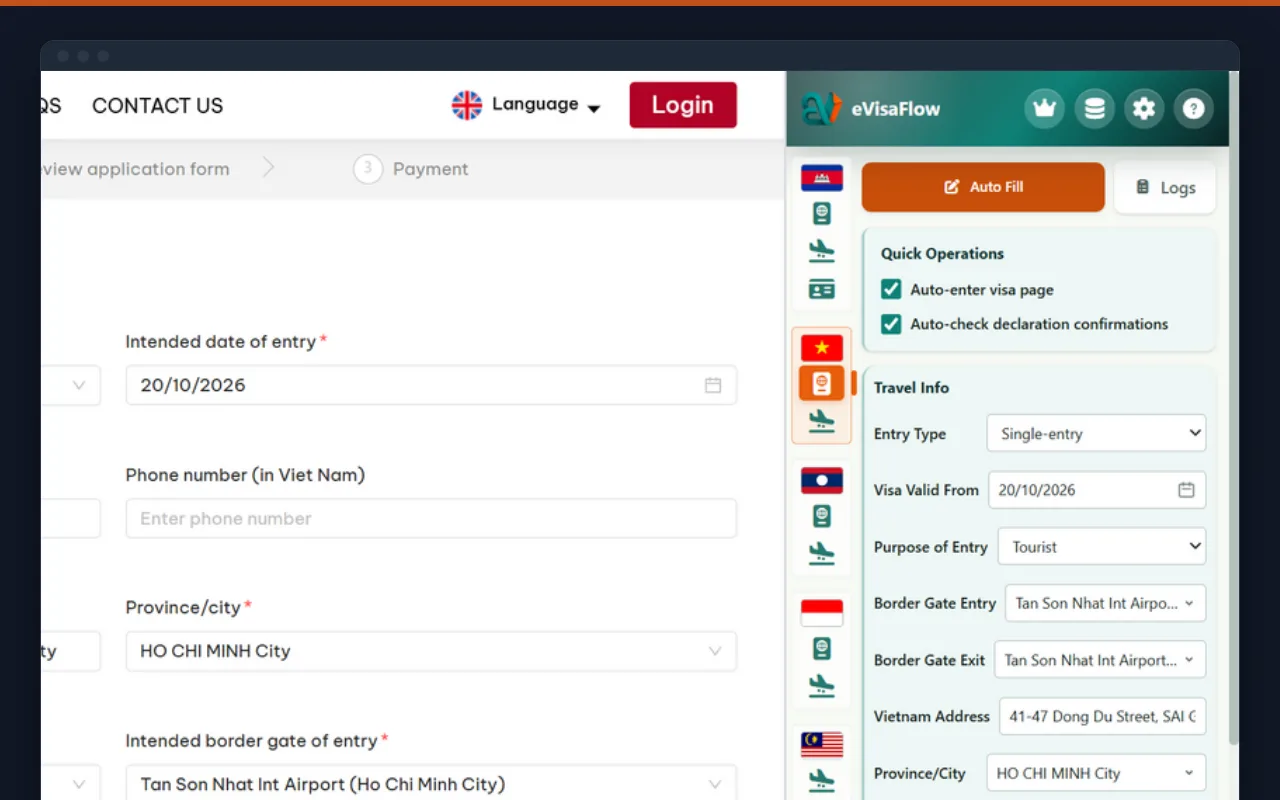Screen dimensions: 1280x800
Task: Open eVisaFlow settings gear
Action: pos(1144,109)
